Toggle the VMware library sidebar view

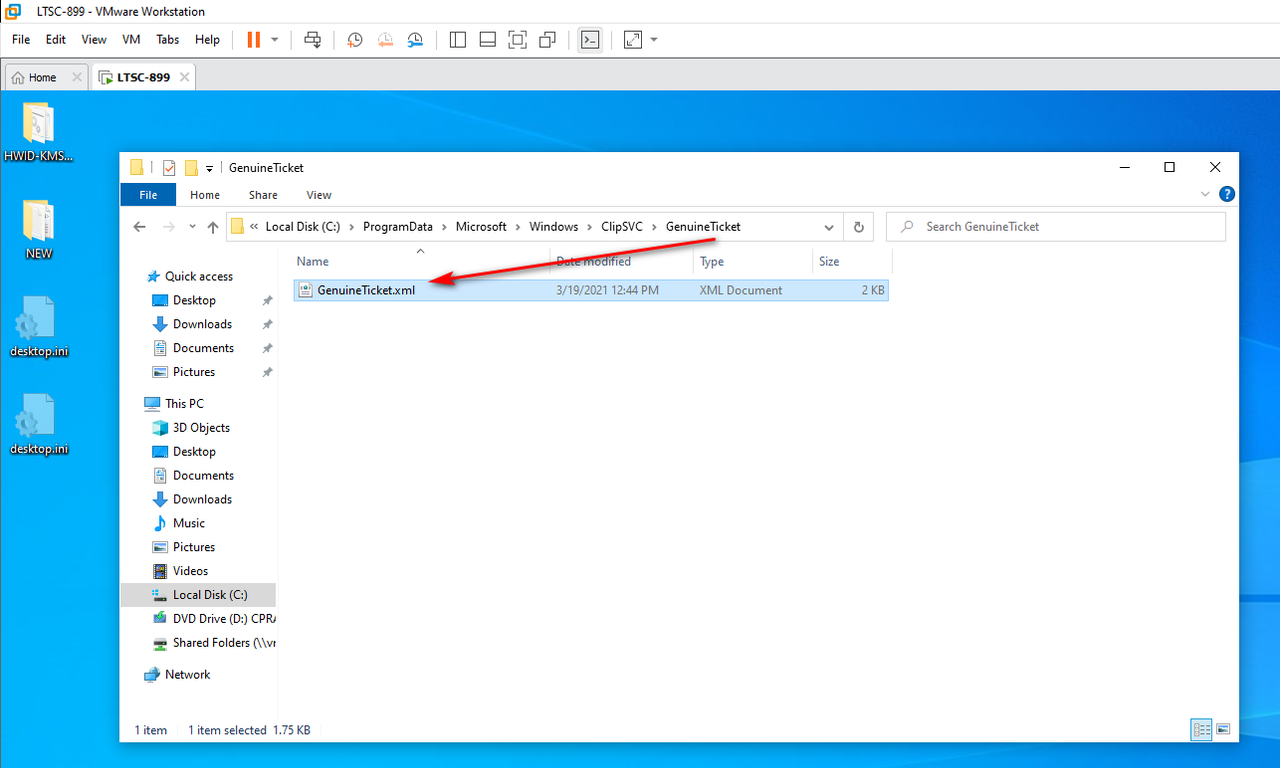(458, 40)
